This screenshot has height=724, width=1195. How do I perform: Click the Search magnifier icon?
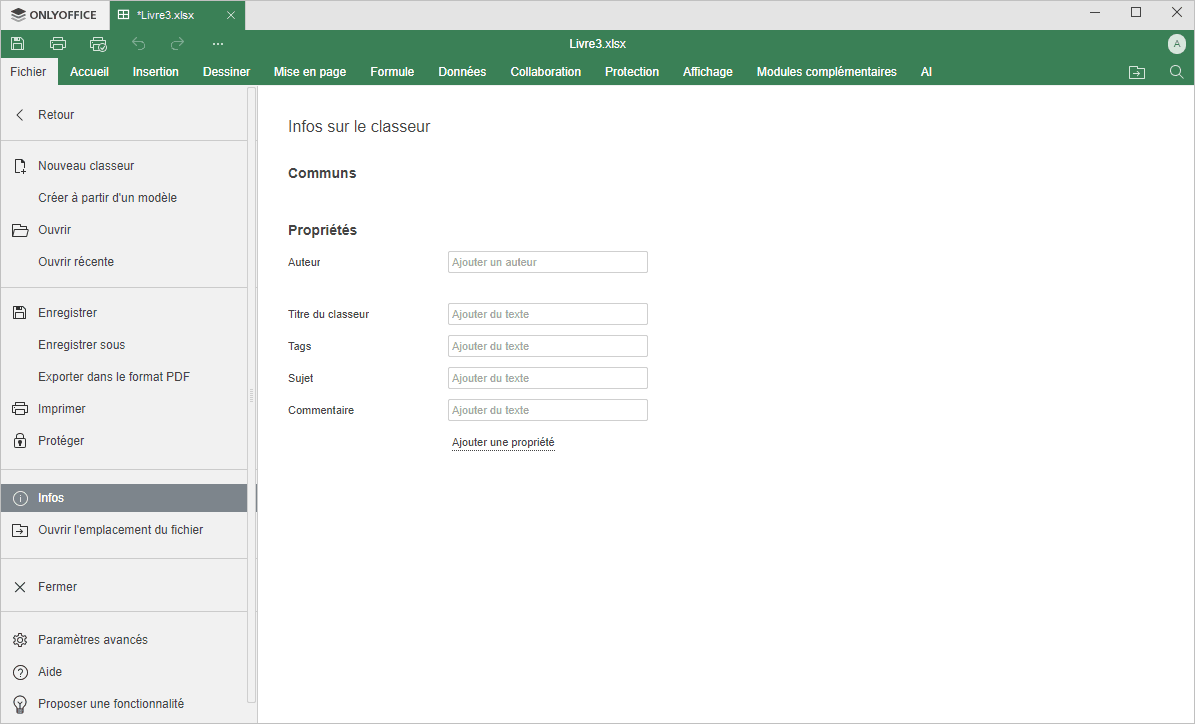tap(1176, 72)
